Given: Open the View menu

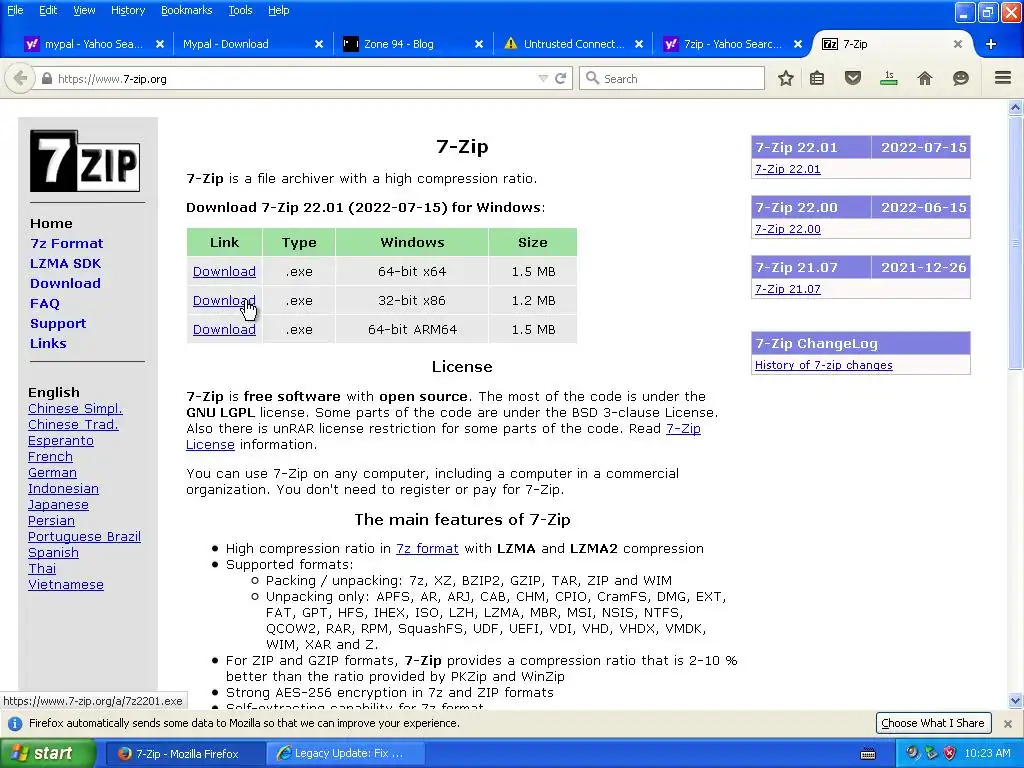Looking at the screenshot, I should pos(84,10).
